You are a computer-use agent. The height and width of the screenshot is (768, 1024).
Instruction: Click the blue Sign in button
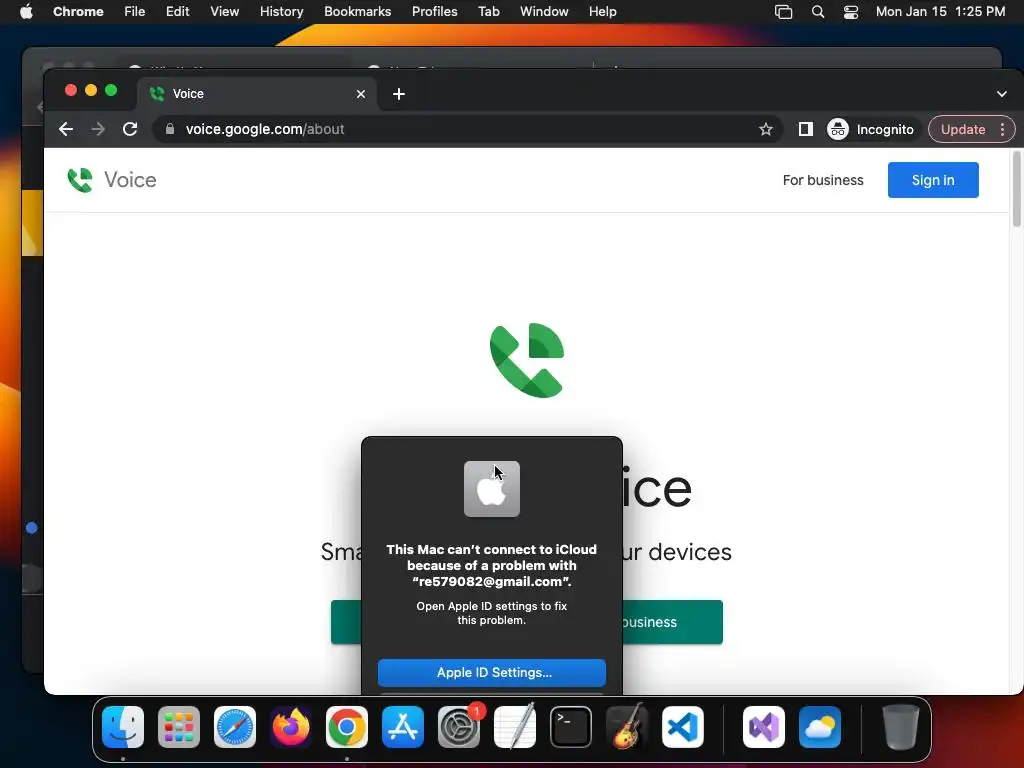coord(933,180)
